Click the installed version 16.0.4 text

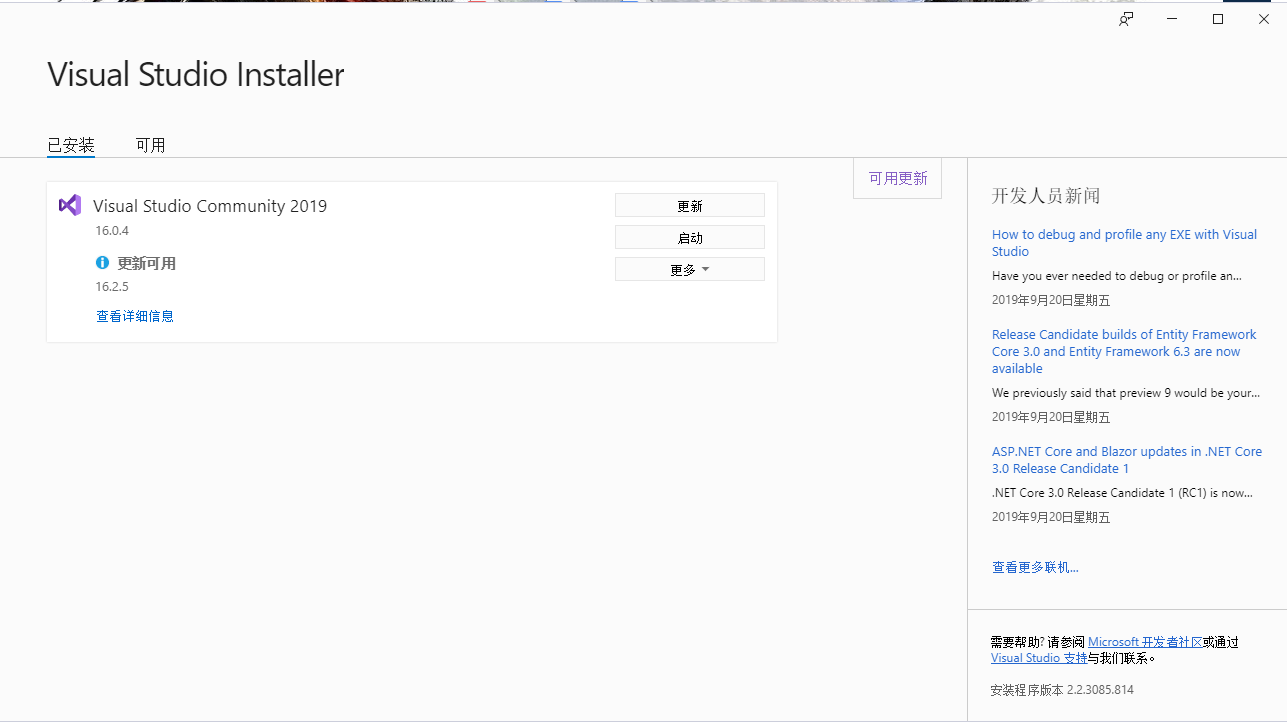[x=112, y=231]
